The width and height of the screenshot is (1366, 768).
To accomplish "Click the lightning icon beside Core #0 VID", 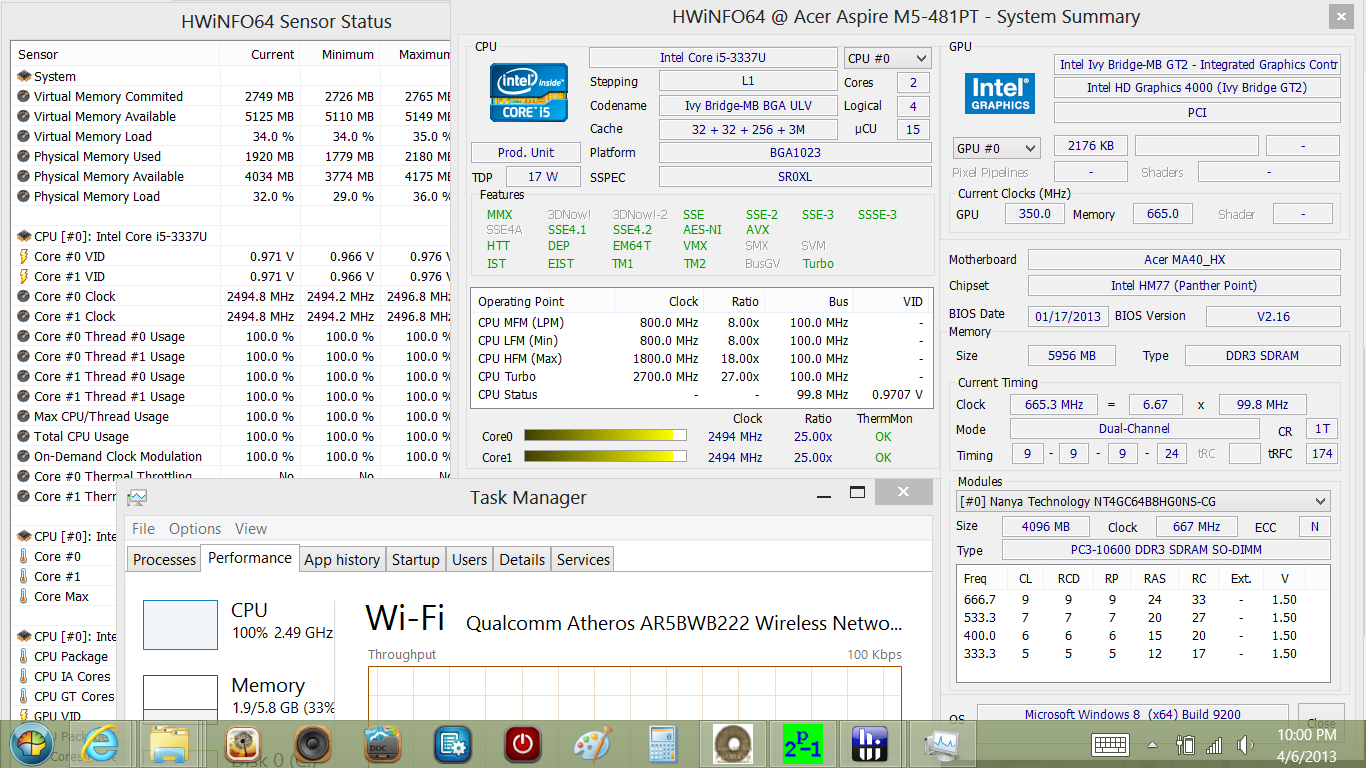I will 24,256.
